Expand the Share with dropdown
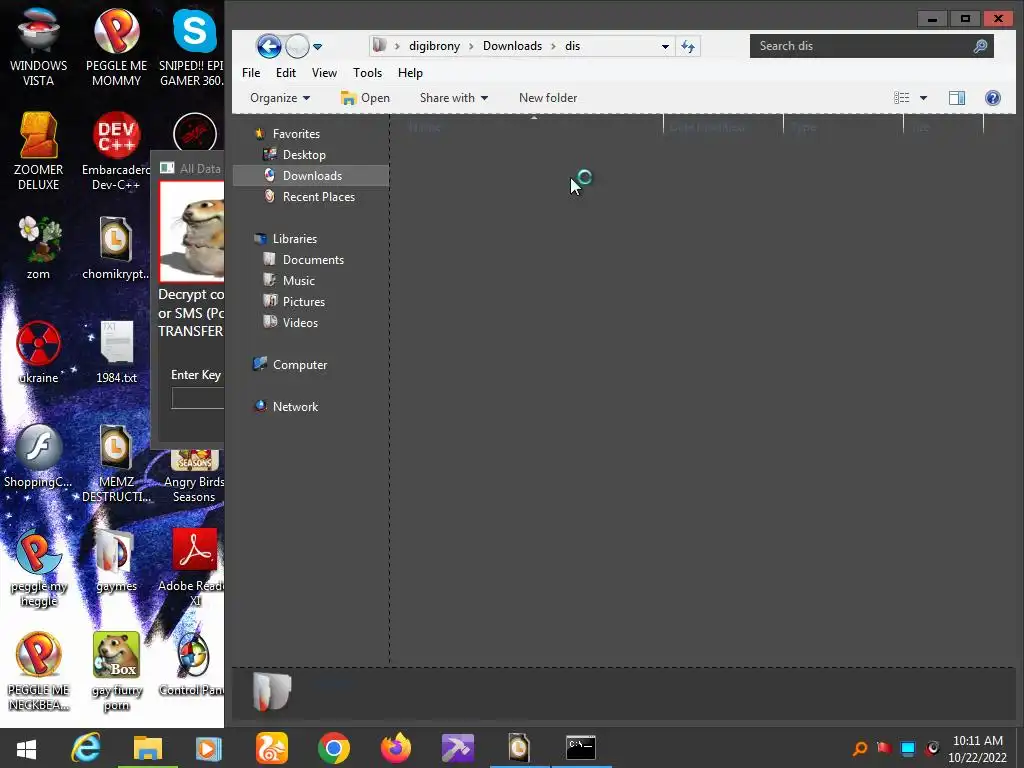The image size is (1024, 768). pyautogui.click(x=454, y=98)
